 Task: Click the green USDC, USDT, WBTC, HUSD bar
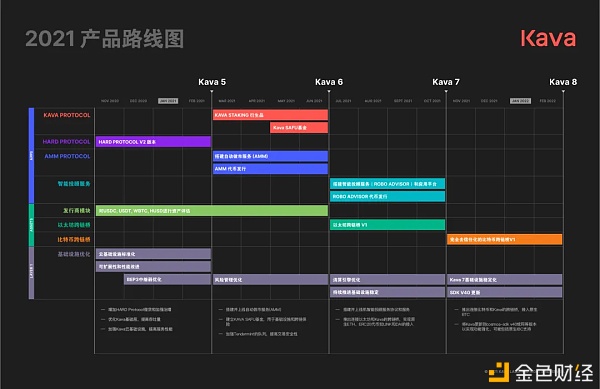(x=212, y=210)
